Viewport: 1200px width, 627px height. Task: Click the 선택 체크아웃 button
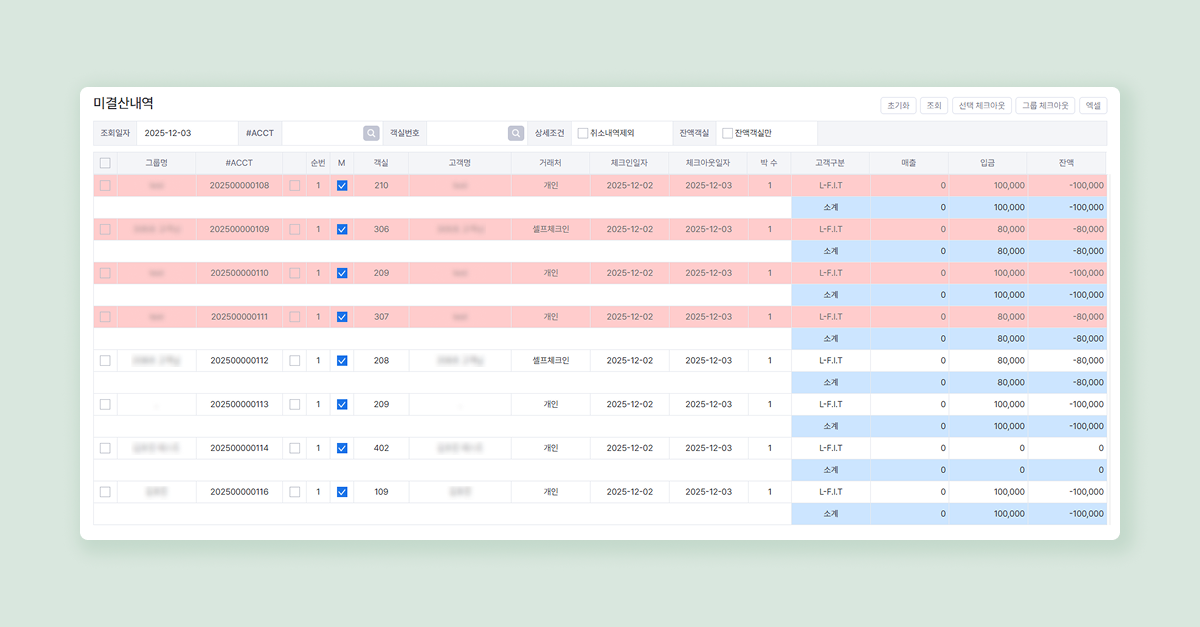click(x=981, y=105)
